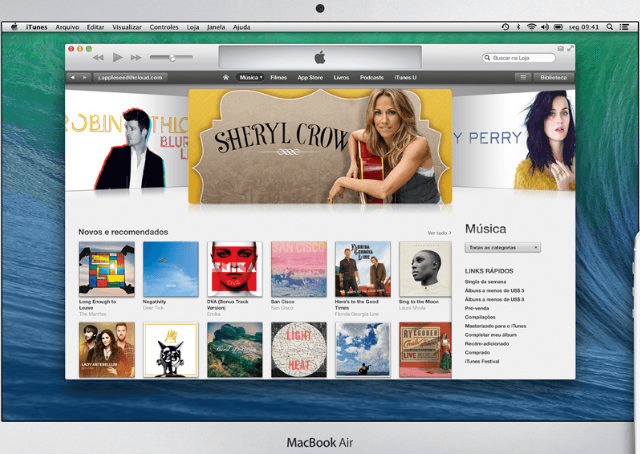Click the 'Buscar na Loja' search field
This screenshot has height=454, width=640.
(x=519, y=58)
